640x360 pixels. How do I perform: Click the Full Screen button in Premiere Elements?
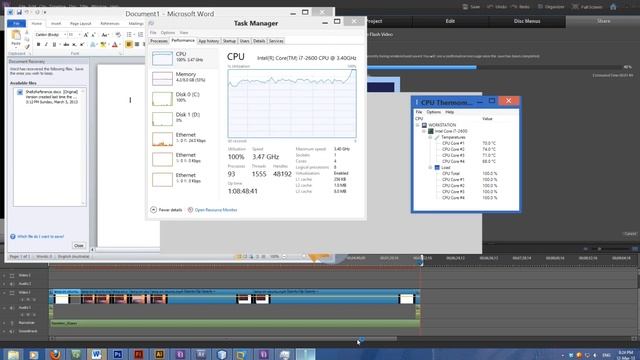[x=587, y=7]
